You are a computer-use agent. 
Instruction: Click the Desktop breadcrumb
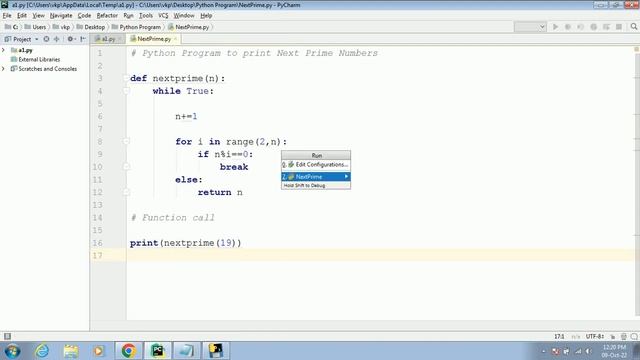pos(91,27)
